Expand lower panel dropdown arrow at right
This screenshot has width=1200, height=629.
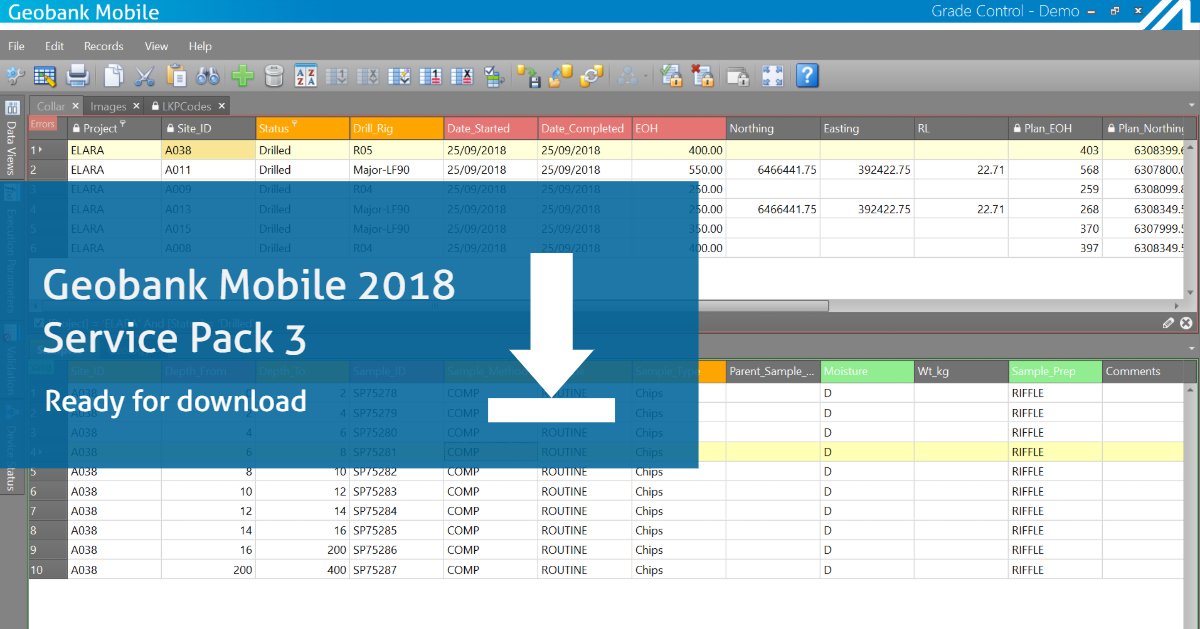[1191, 348]
